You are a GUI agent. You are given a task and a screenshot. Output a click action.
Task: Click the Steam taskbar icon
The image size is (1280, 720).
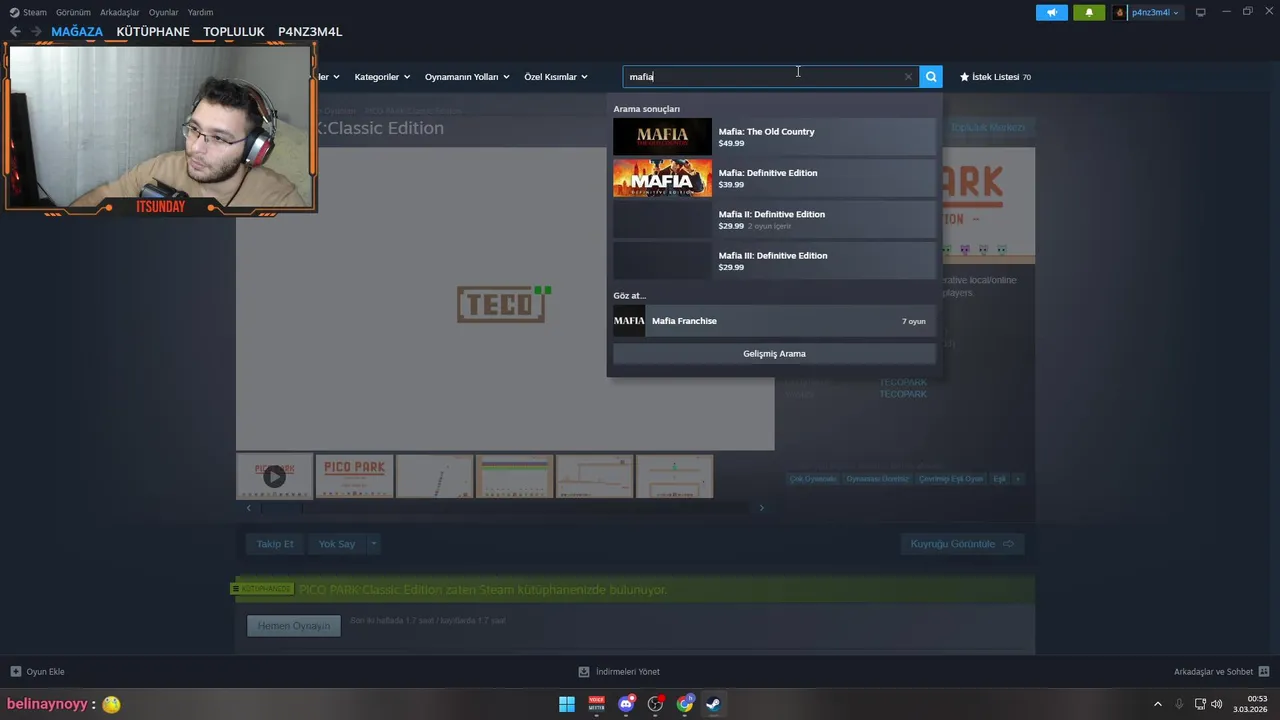point(713,704)
